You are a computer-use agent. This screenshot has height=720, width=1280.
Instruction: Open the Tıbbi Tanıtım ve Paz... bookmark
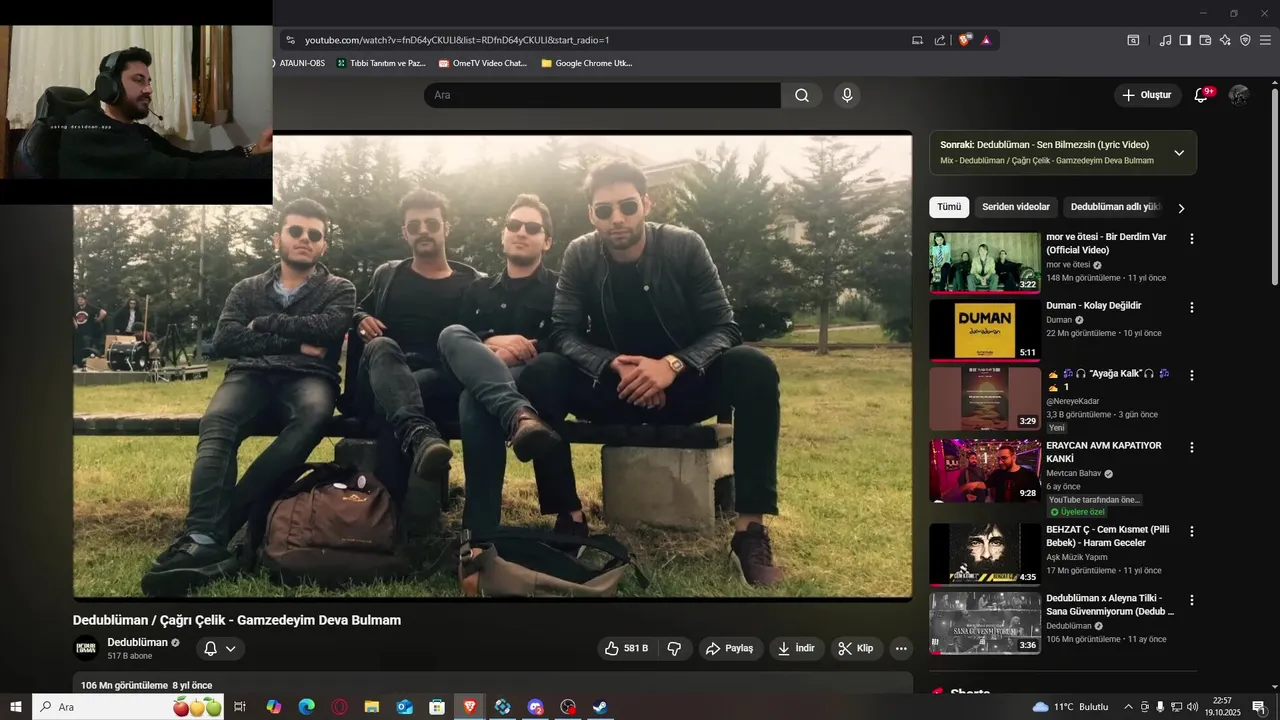381,63
